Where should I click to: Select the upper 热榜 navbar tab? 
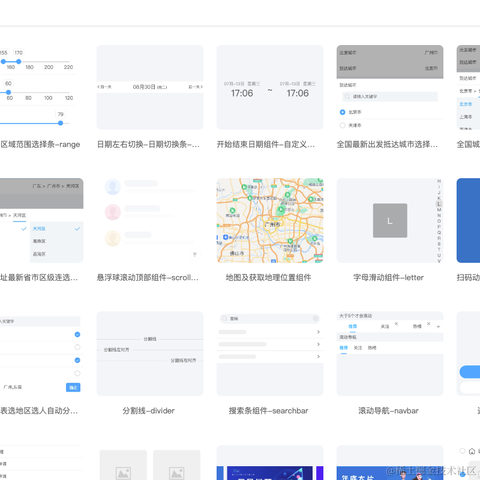(417, 326)
